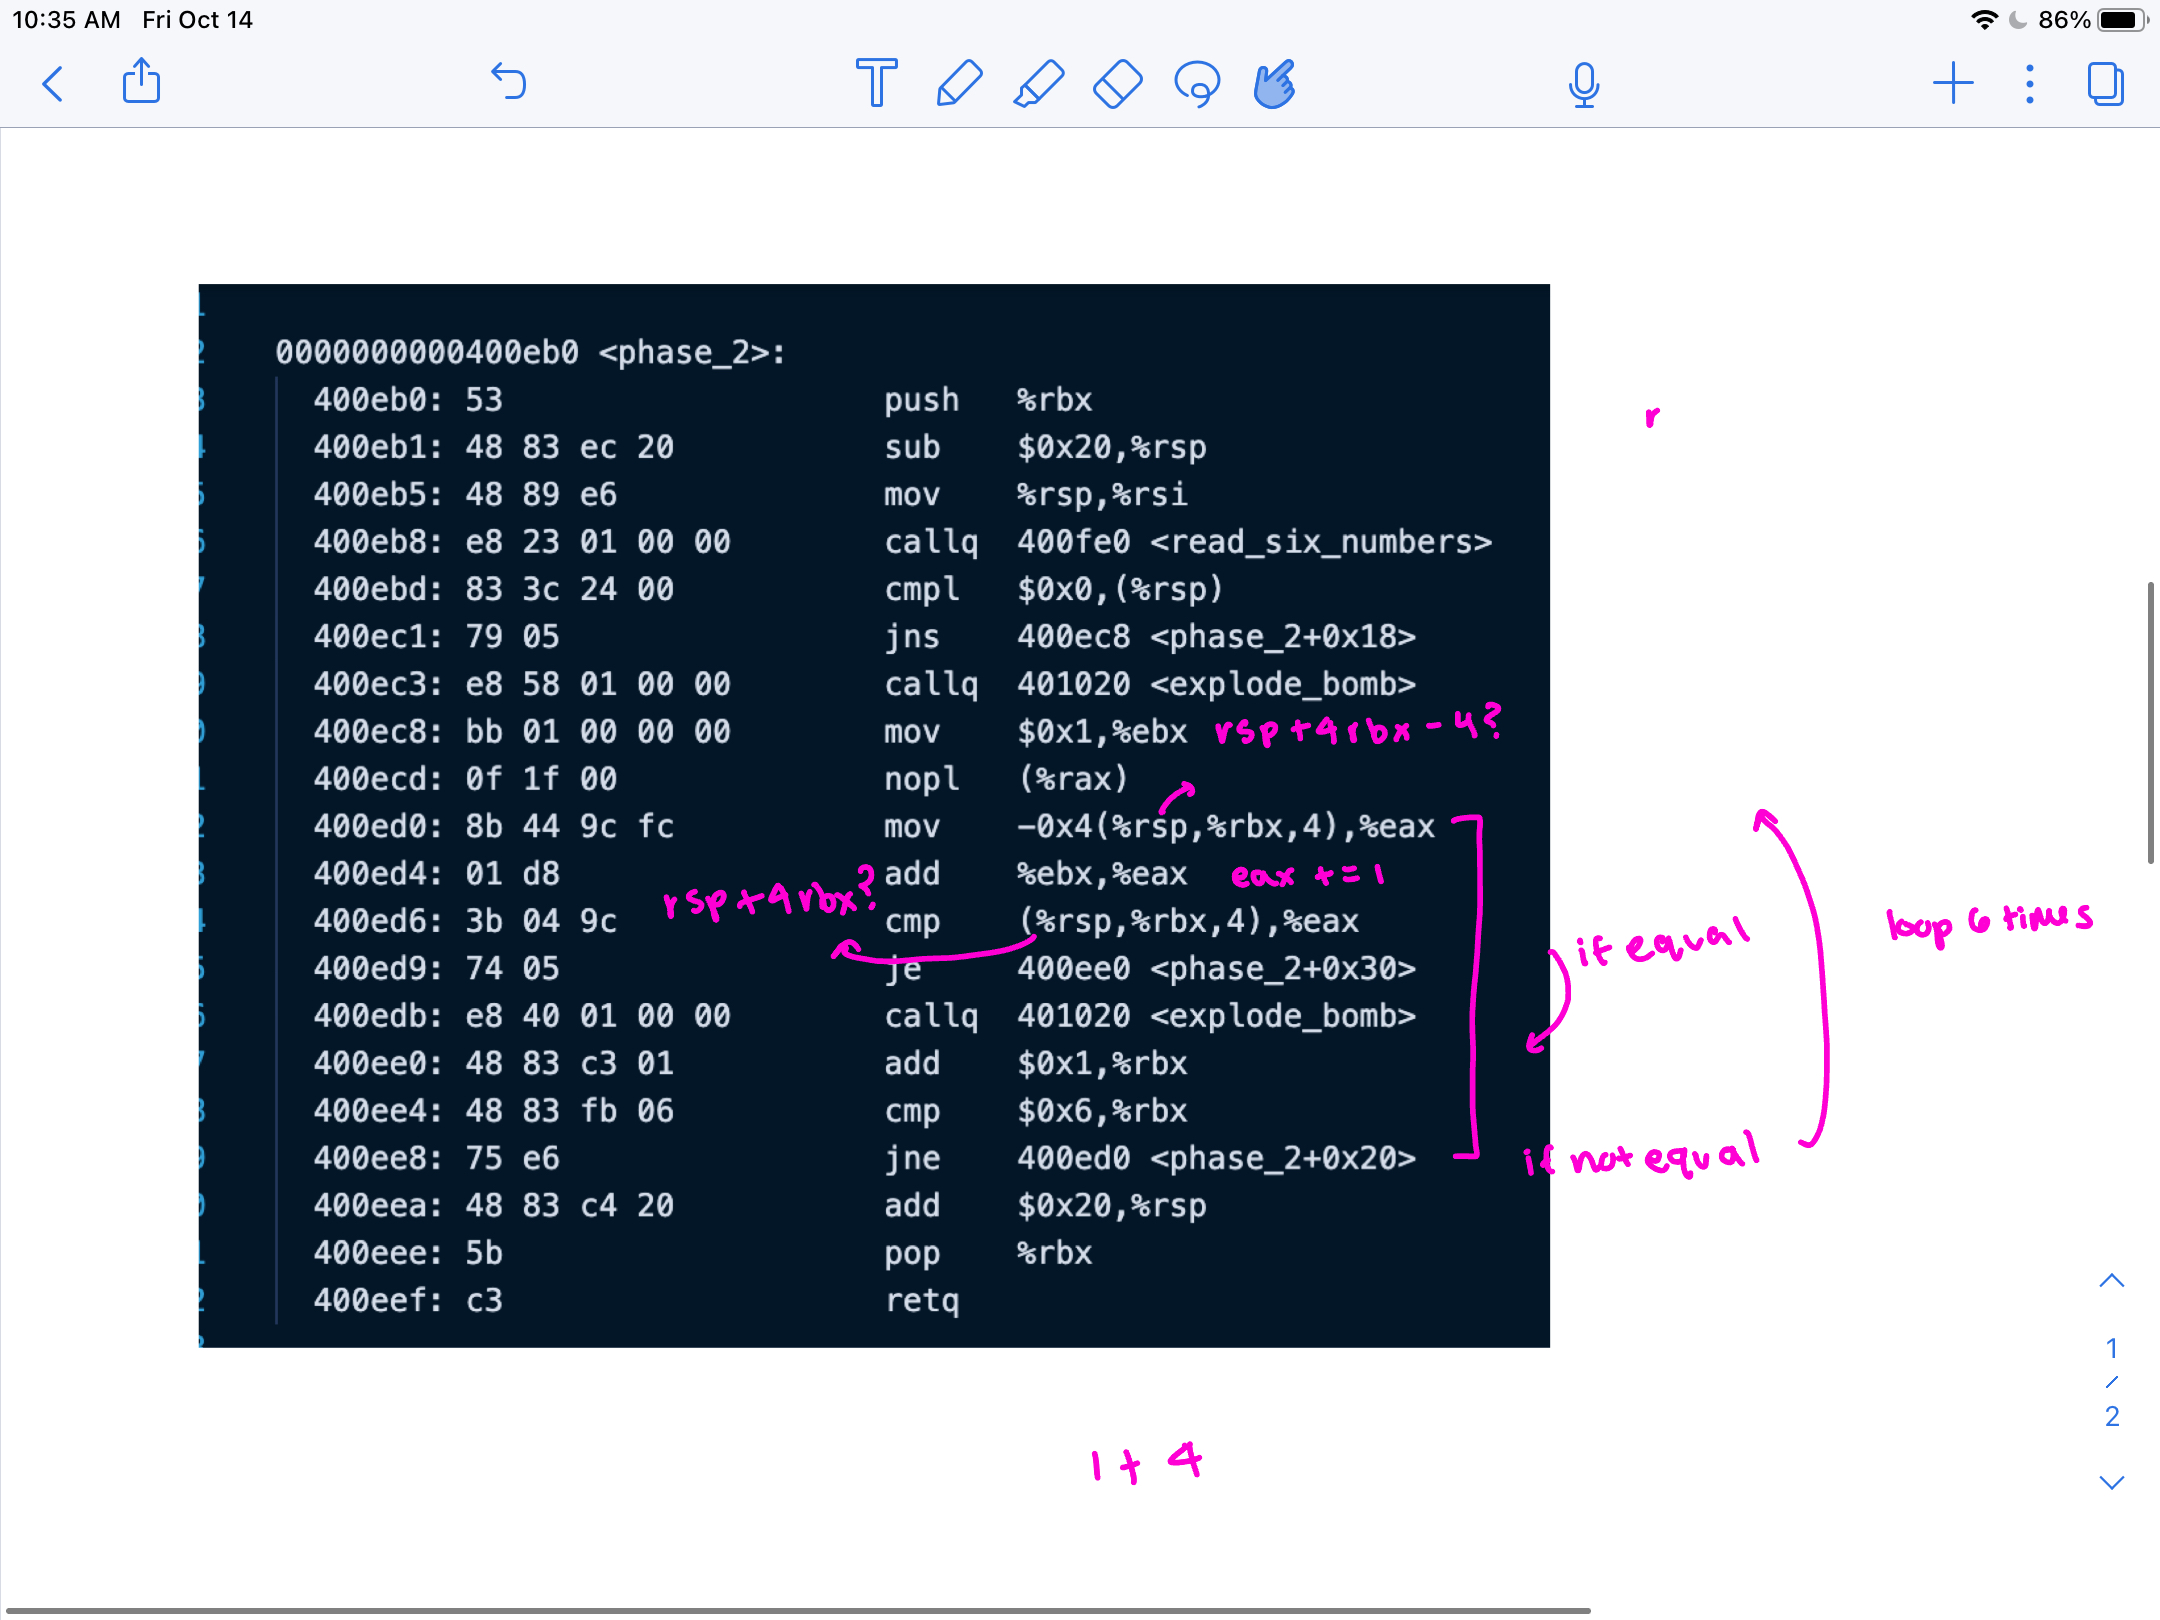This screenshot has height=1620, width=2160.
Task: Select the Pen tool
Action: coord(958,83)
